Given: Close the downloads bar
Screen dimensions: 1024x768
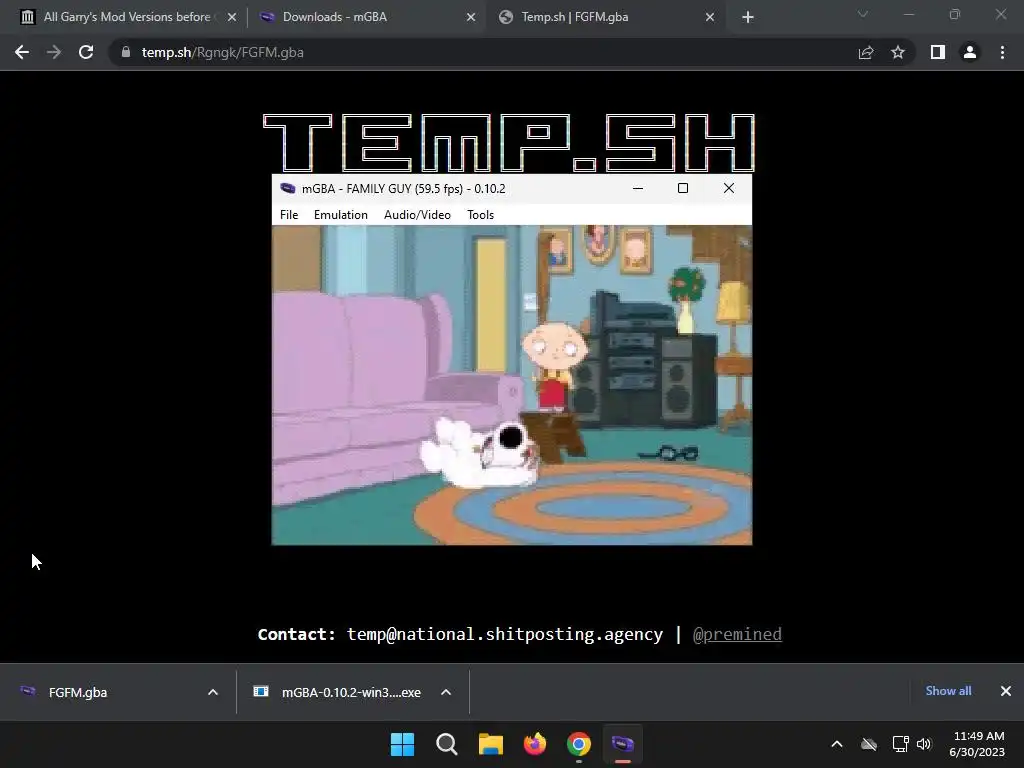Looking at the screenshot, I should (x=1006, y=691).
